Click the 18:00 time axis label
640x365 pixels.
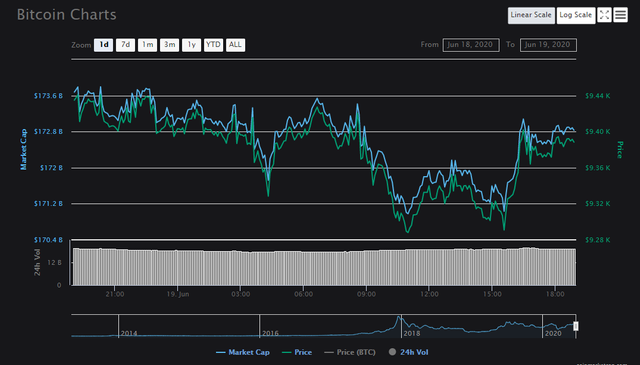coord(555,294)
